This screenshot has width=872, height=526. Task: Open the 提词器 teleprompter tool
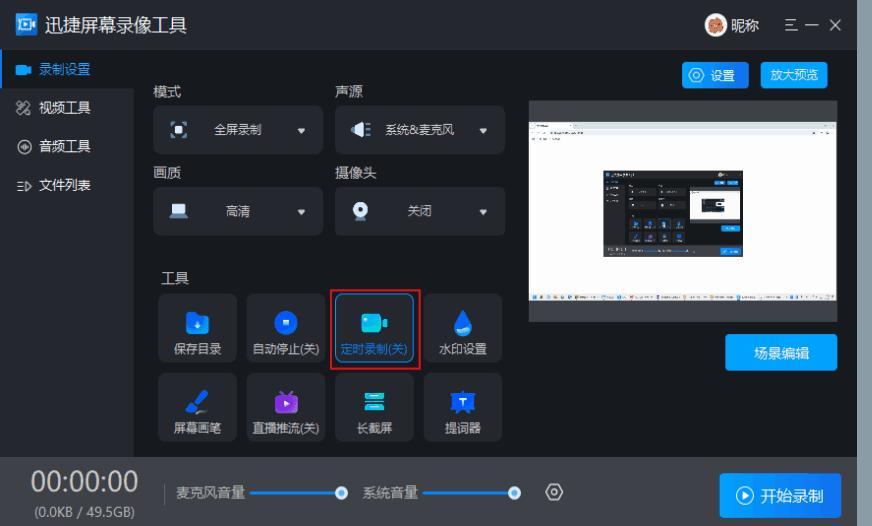[x=462, y=408]
